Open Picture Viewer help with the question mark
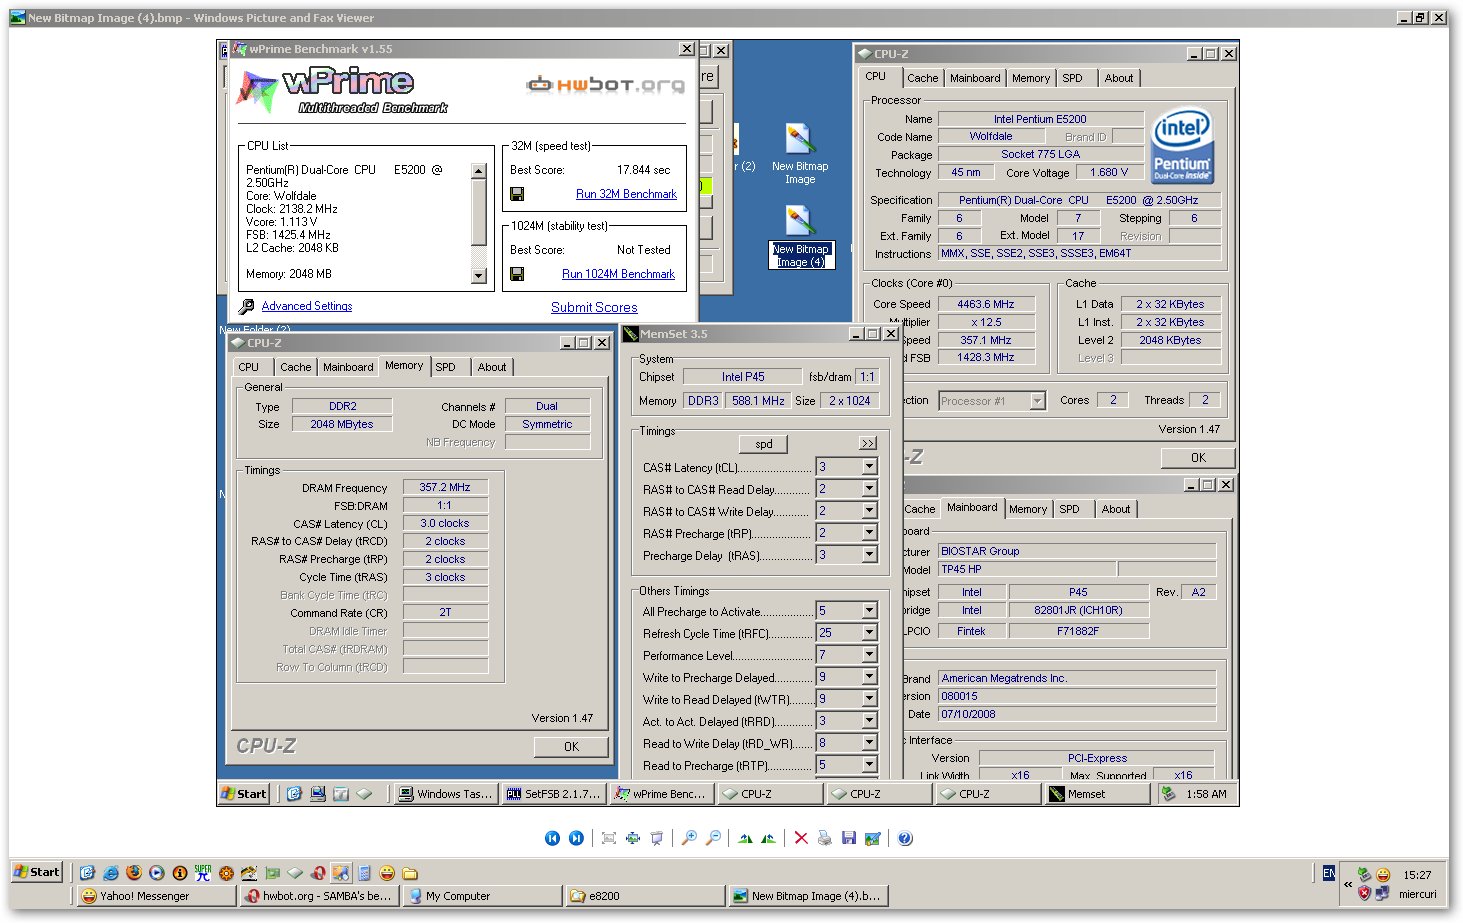This screenshot has width=1463, height=923. (x=905, y=838)
